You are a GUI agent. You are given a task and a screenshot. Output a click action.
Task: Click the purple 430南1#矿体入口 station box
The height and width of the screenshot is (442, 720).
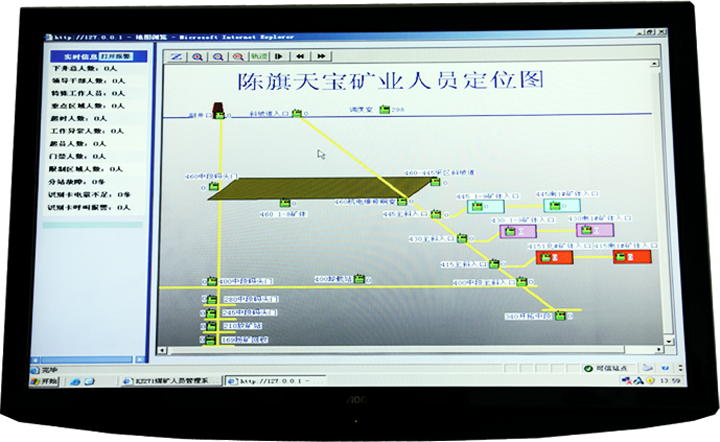click(x=594, y=230)
